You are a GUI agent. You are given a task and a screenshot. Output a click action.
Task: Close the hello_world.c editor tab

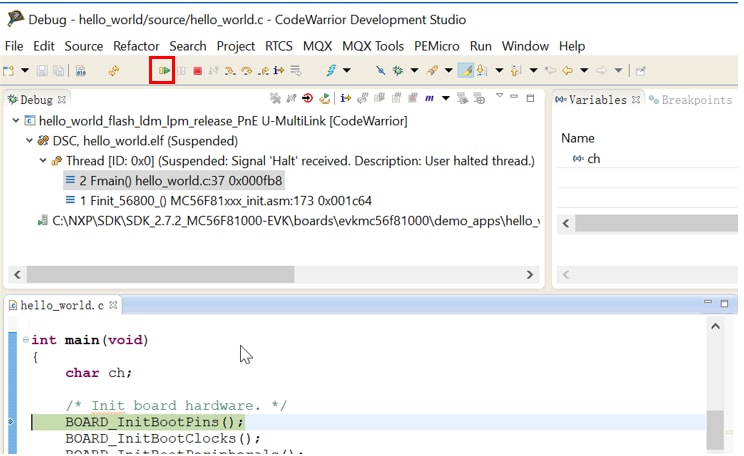click(113, 305)
